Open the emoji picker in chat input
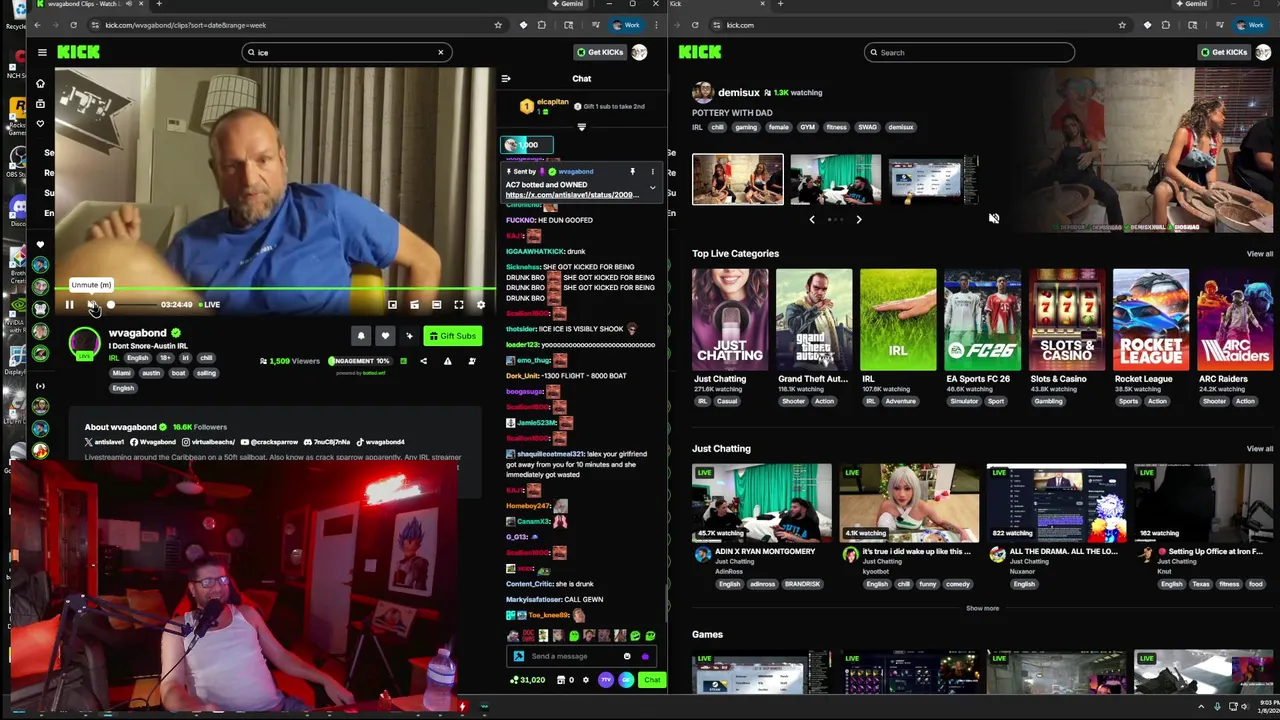The height and width of the screenshot is (720, 1280). pos(627,656)
